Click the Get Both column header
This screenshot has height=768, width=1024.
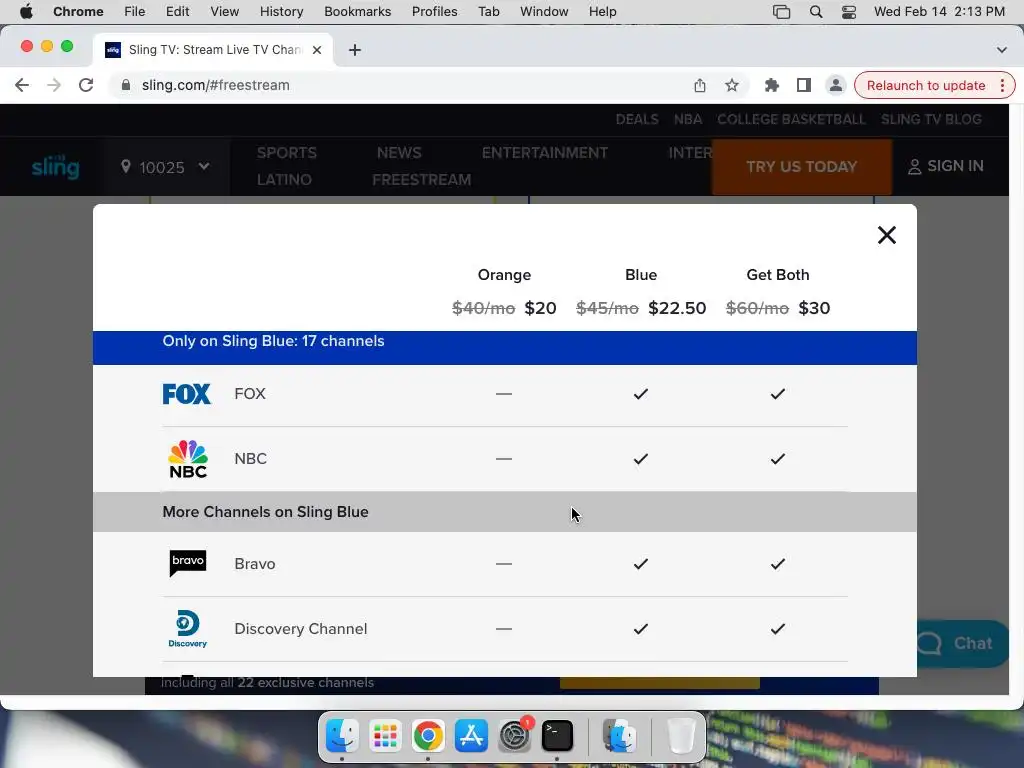[x=778, y=275]
